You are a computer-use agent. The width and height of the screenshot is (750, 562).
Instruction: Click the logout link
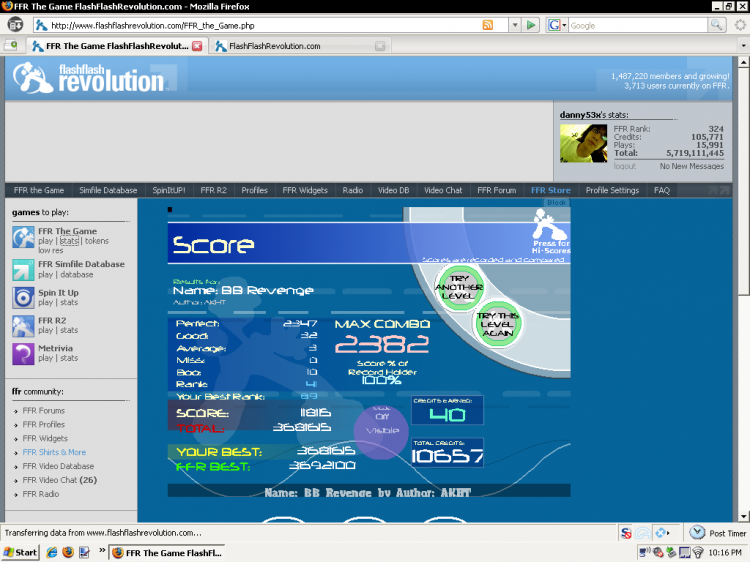tap(625, 166)
